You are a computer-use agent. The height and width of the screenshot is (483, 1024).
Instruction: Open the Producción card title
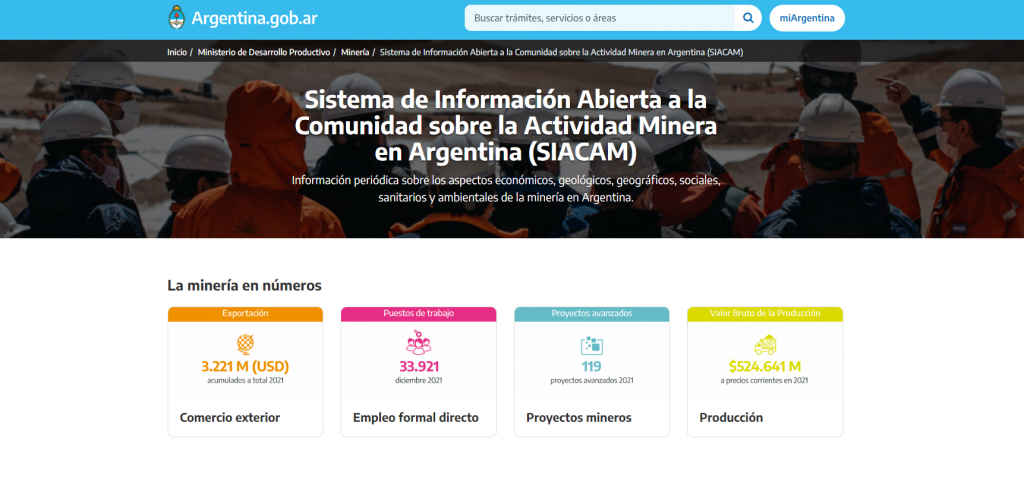click(x=731, y=418)
